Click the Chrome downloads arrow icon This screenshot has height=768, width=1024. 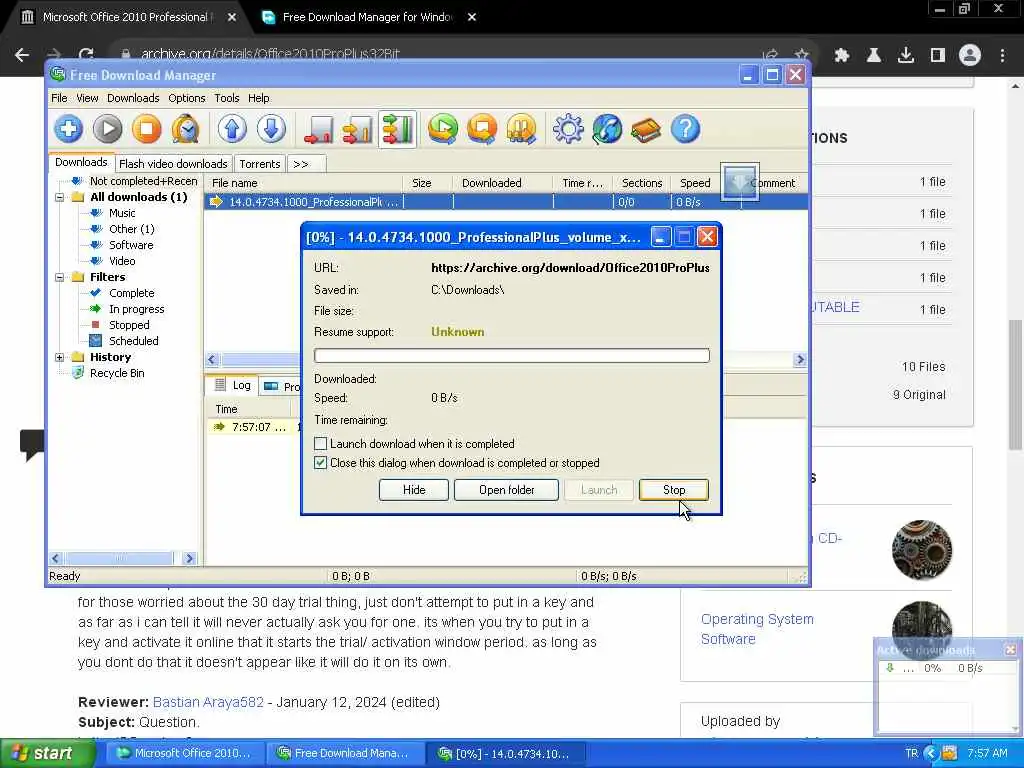coord(906,55)
